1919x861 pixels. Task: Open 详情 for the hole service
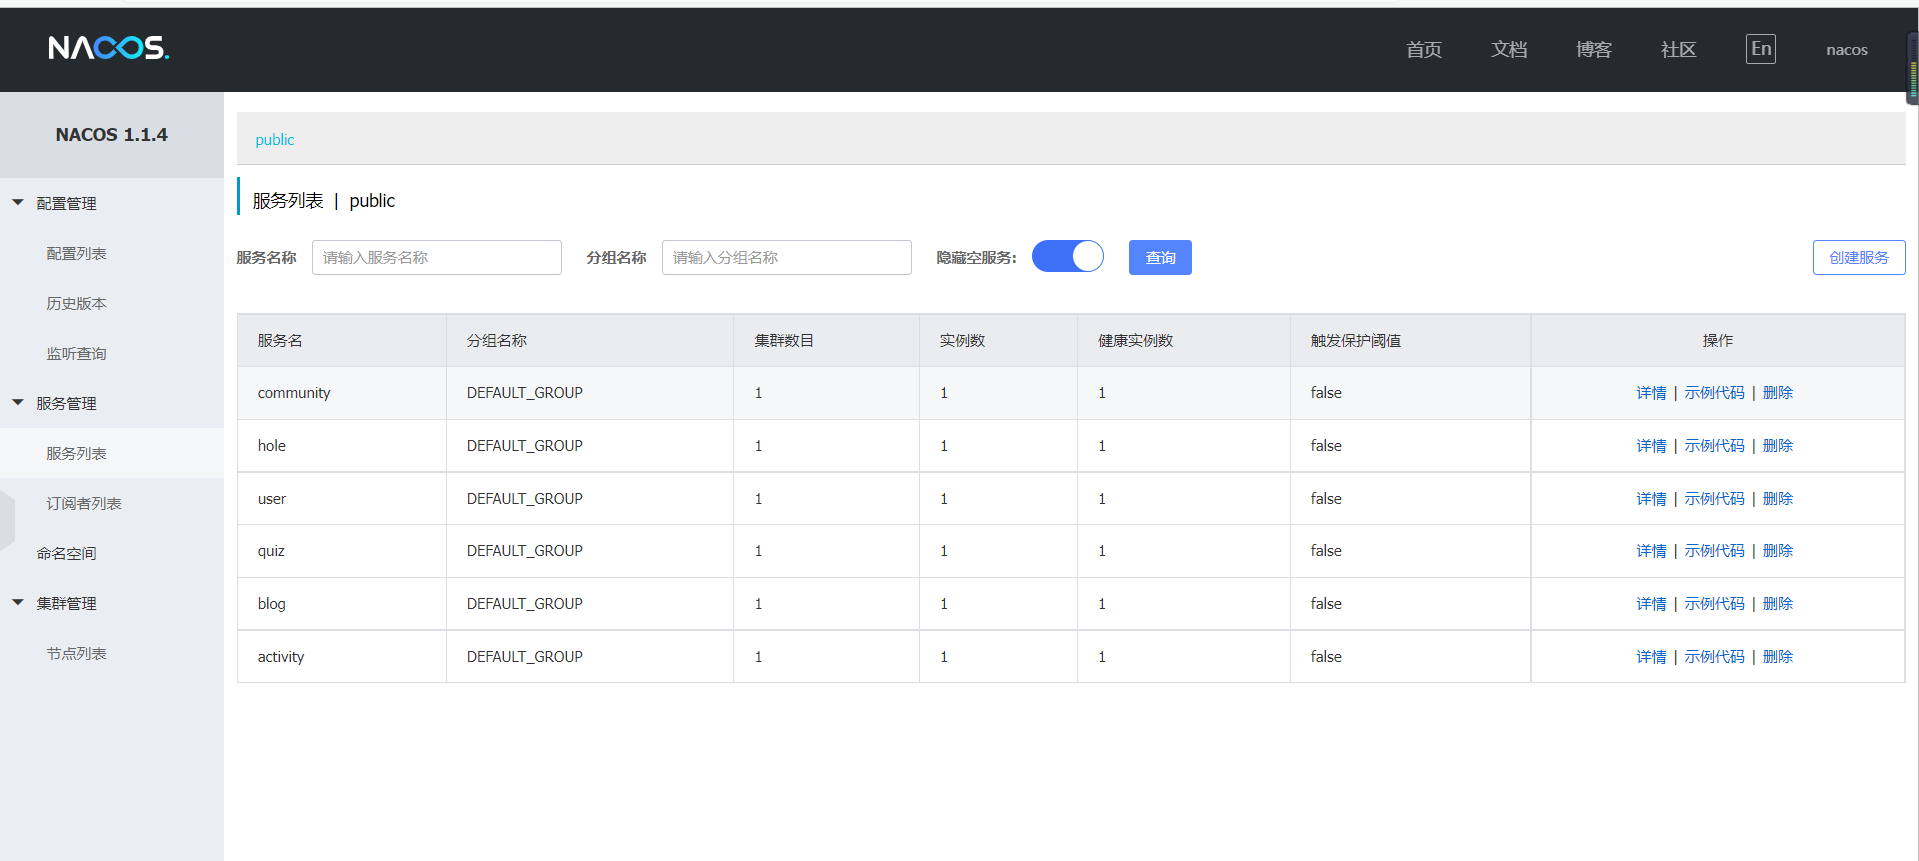point(1651,446)
